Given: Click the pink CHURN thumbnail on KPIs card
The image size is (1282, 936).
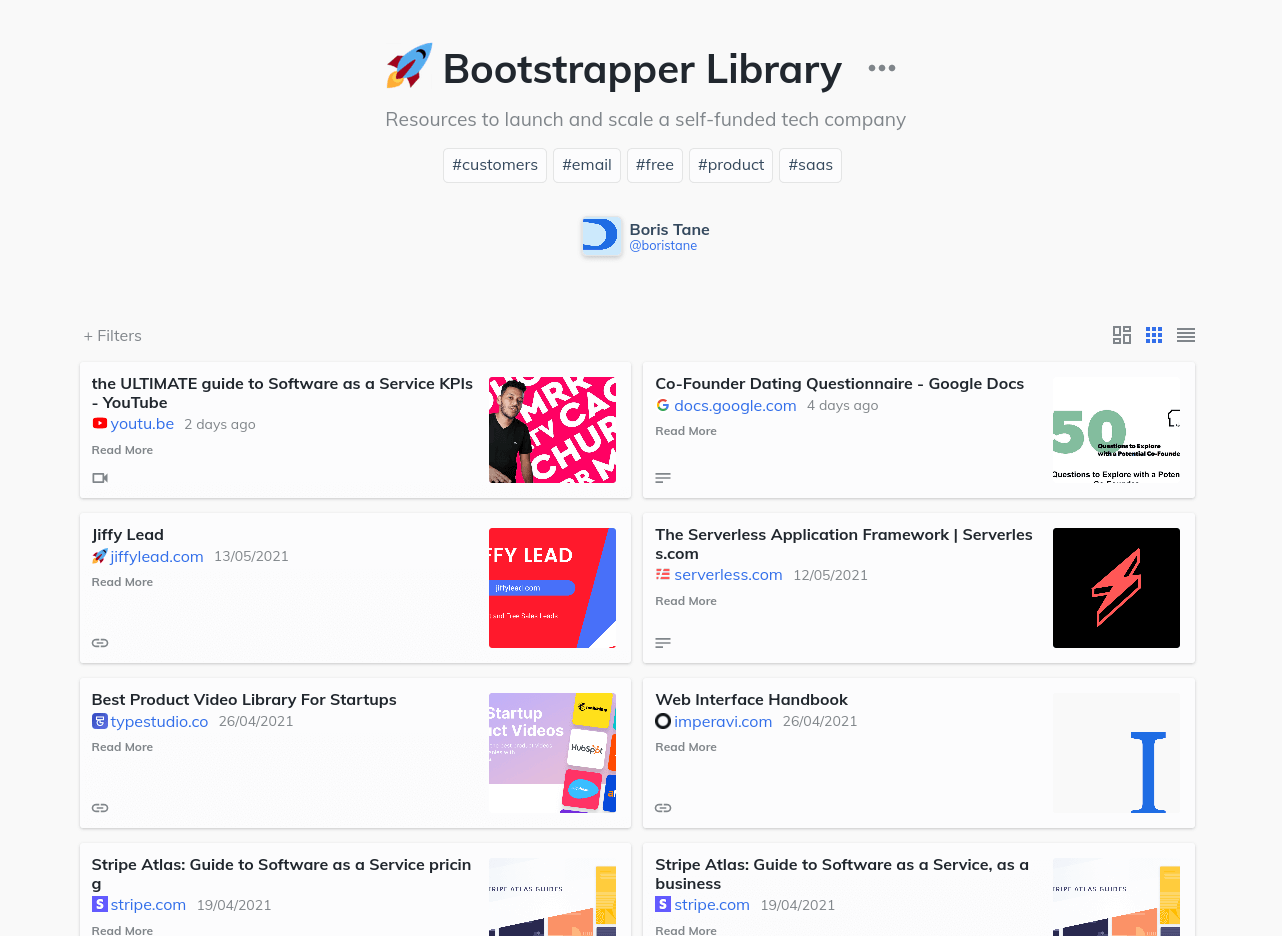Looking at the screenshot, I should click(x=552, y=430).
